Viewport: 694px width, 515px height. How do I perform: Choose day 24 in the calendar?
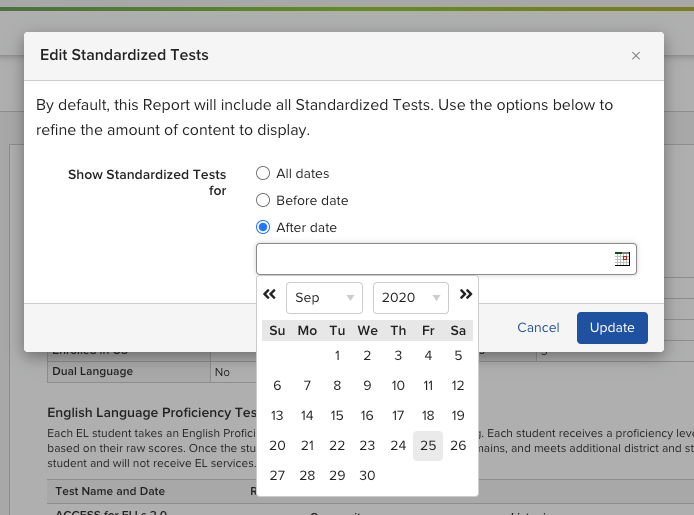398,446
